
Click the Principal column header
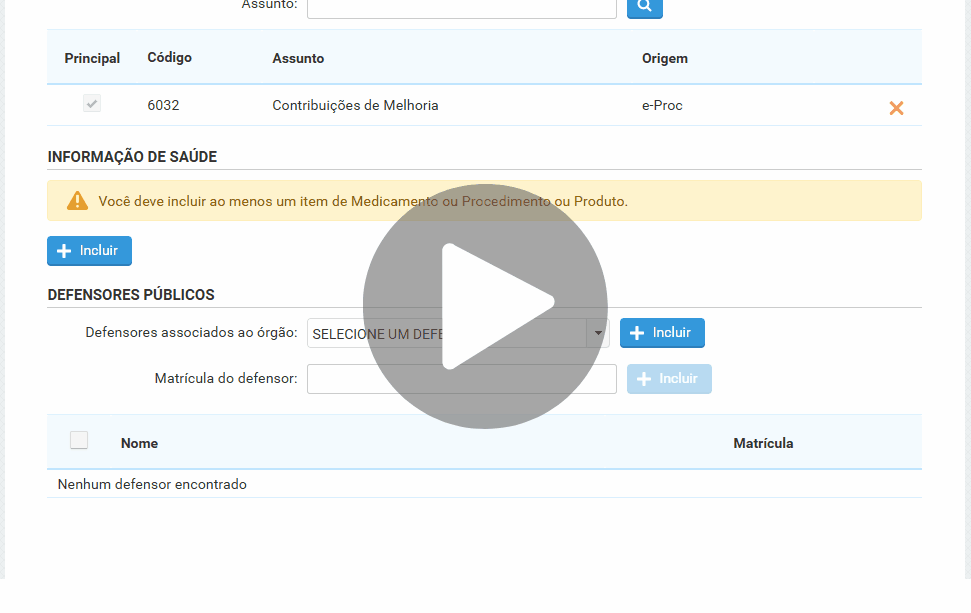(x=92, y=58)
